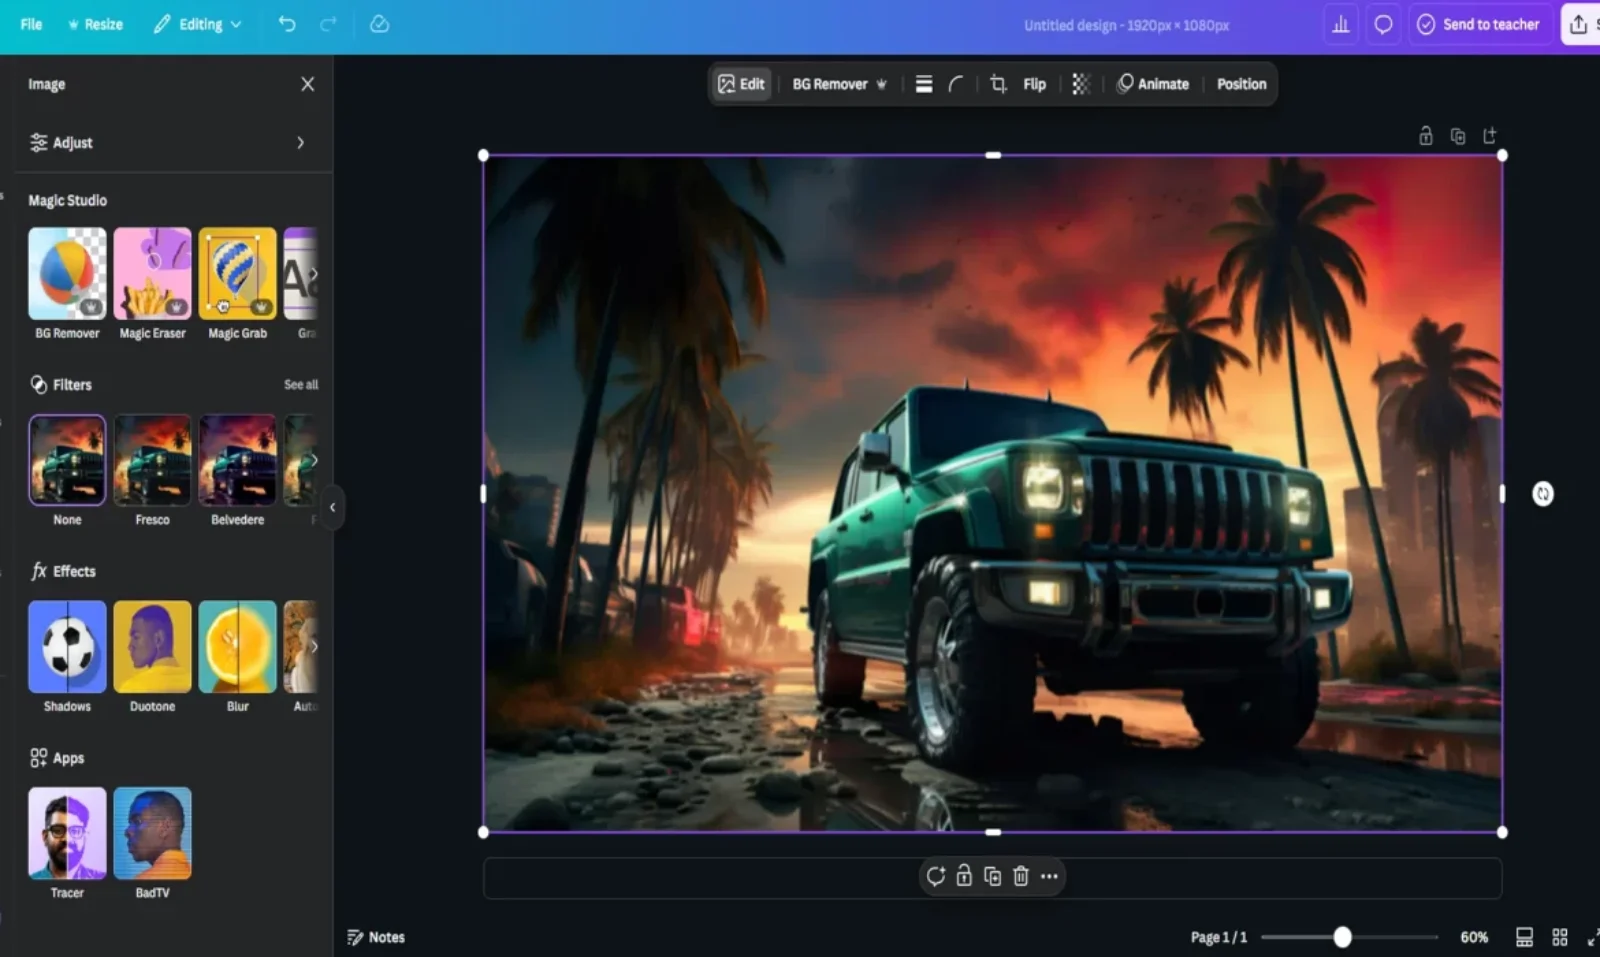Open the analytics bar chart icon

pyautogui.click(x=1340, y=24)
